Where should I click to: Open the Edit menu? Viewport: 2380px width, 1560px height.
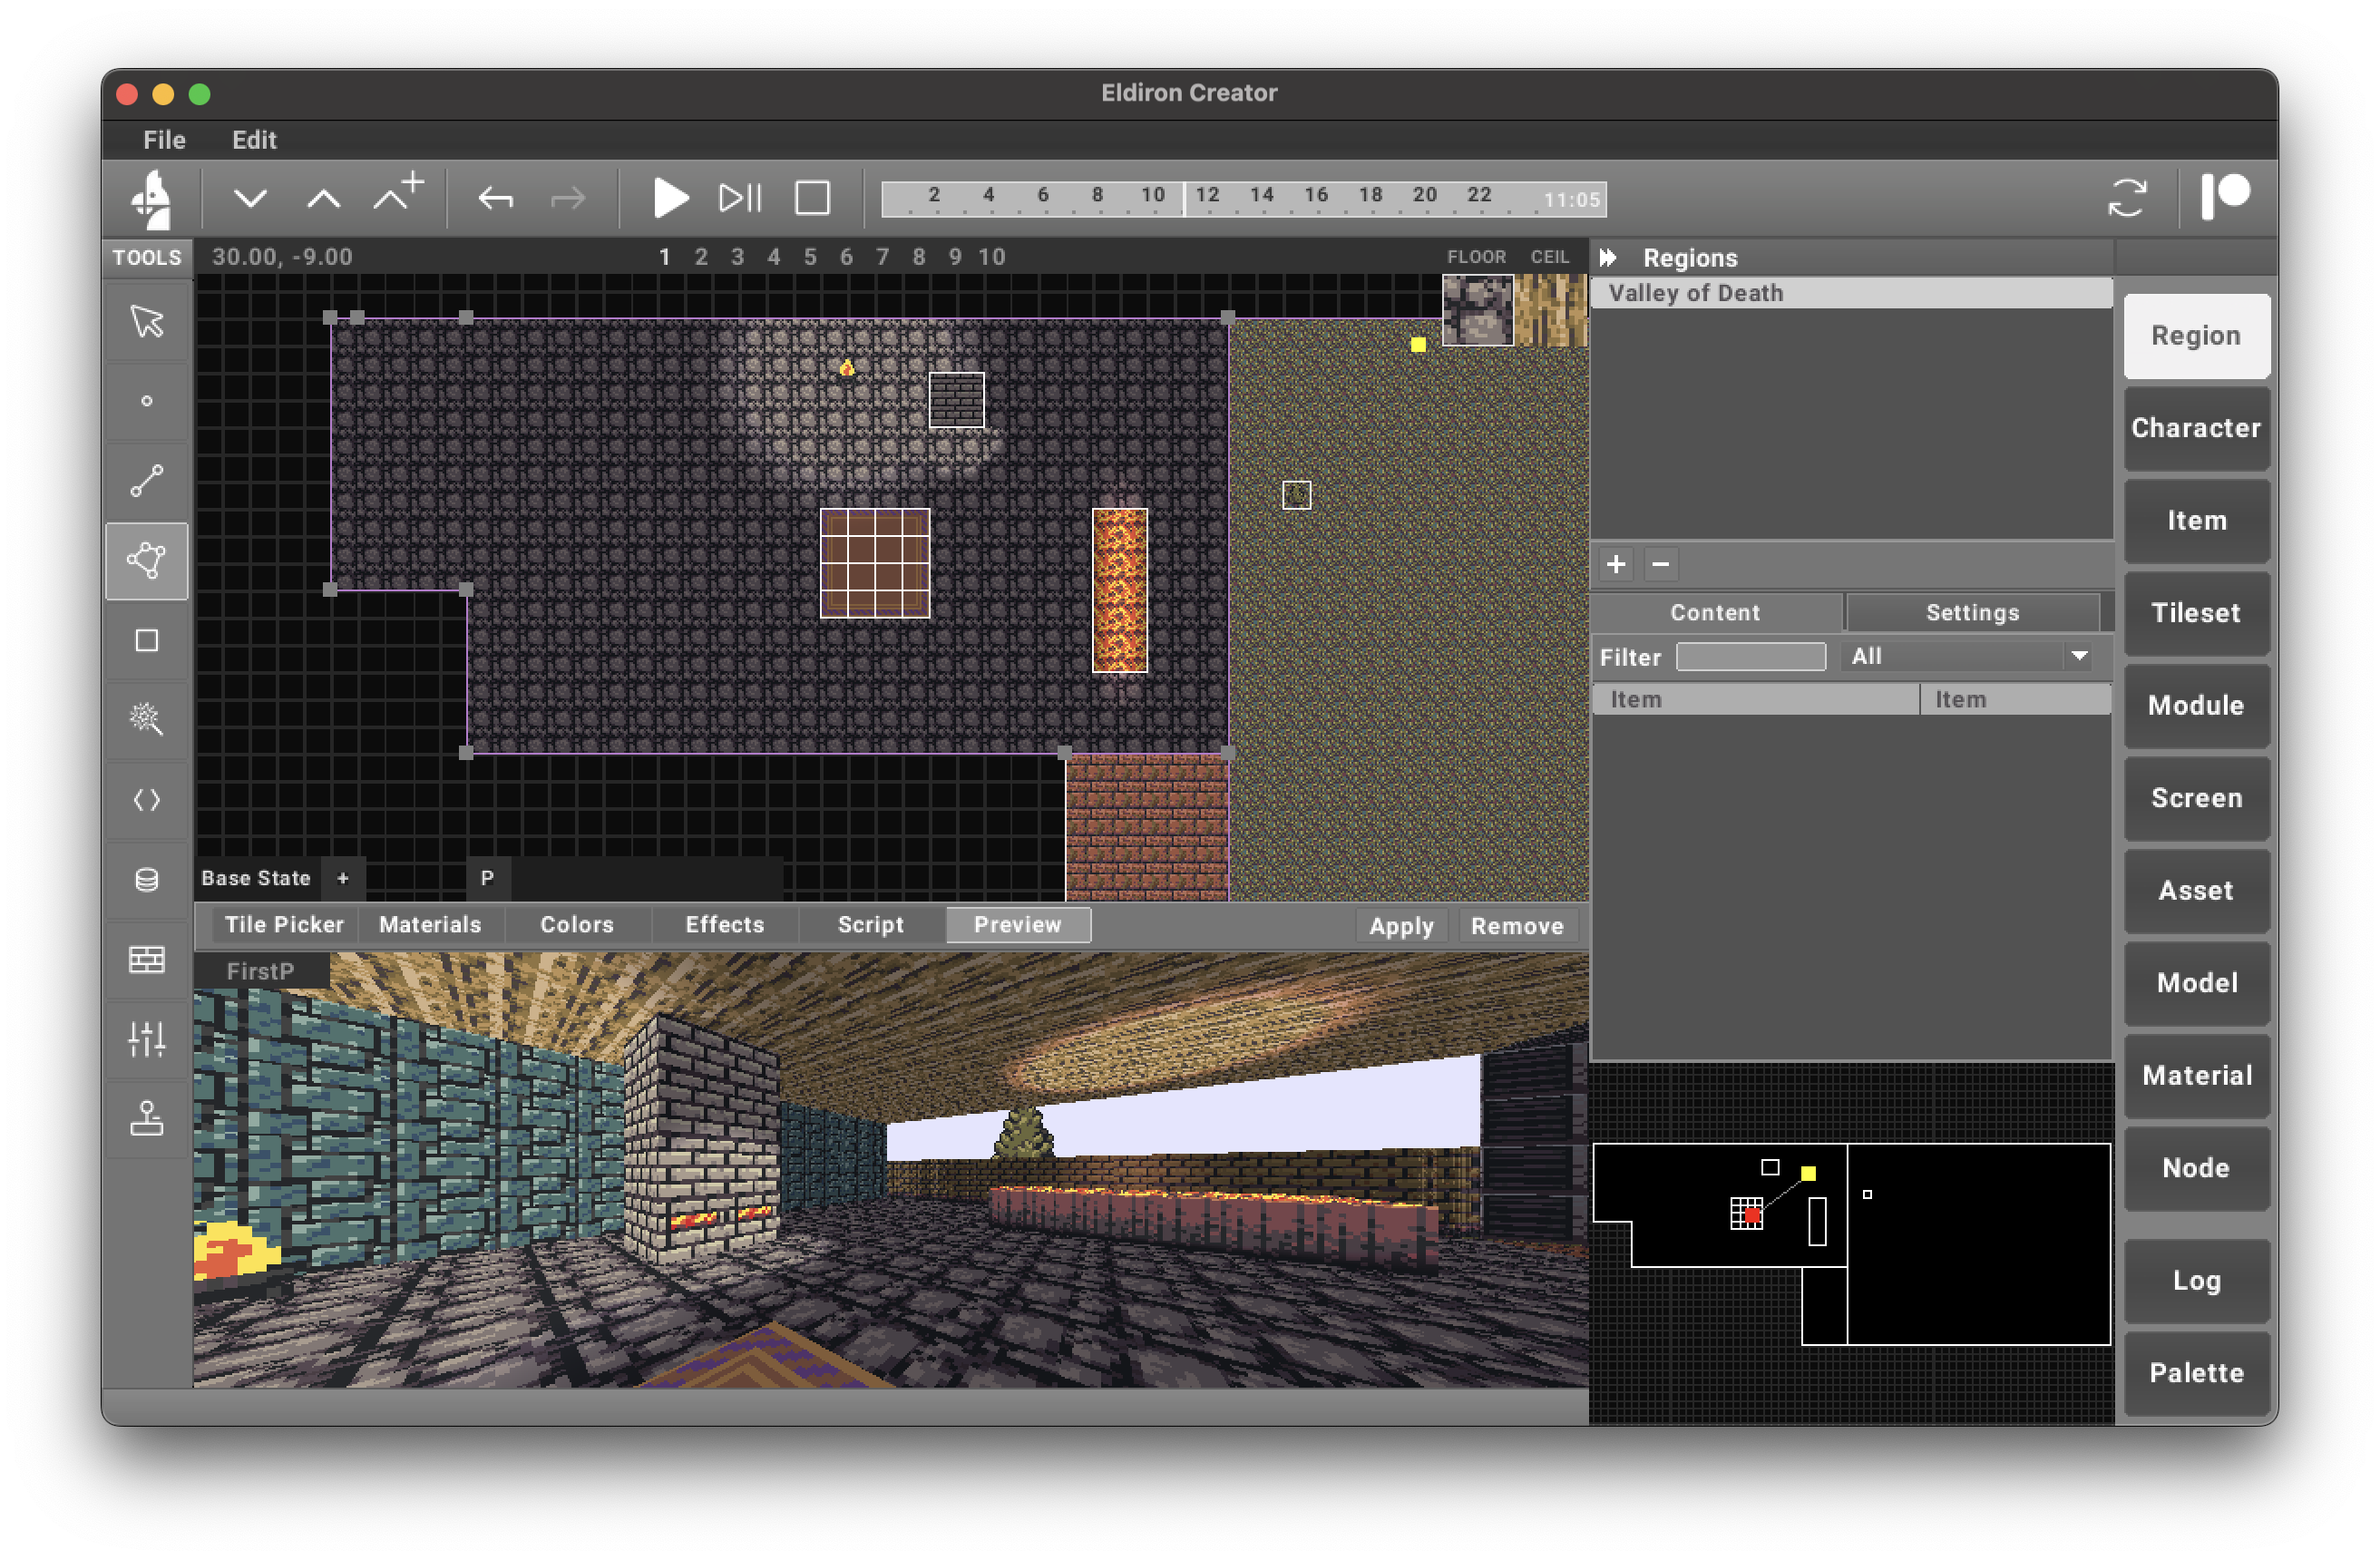pos(254,140)
